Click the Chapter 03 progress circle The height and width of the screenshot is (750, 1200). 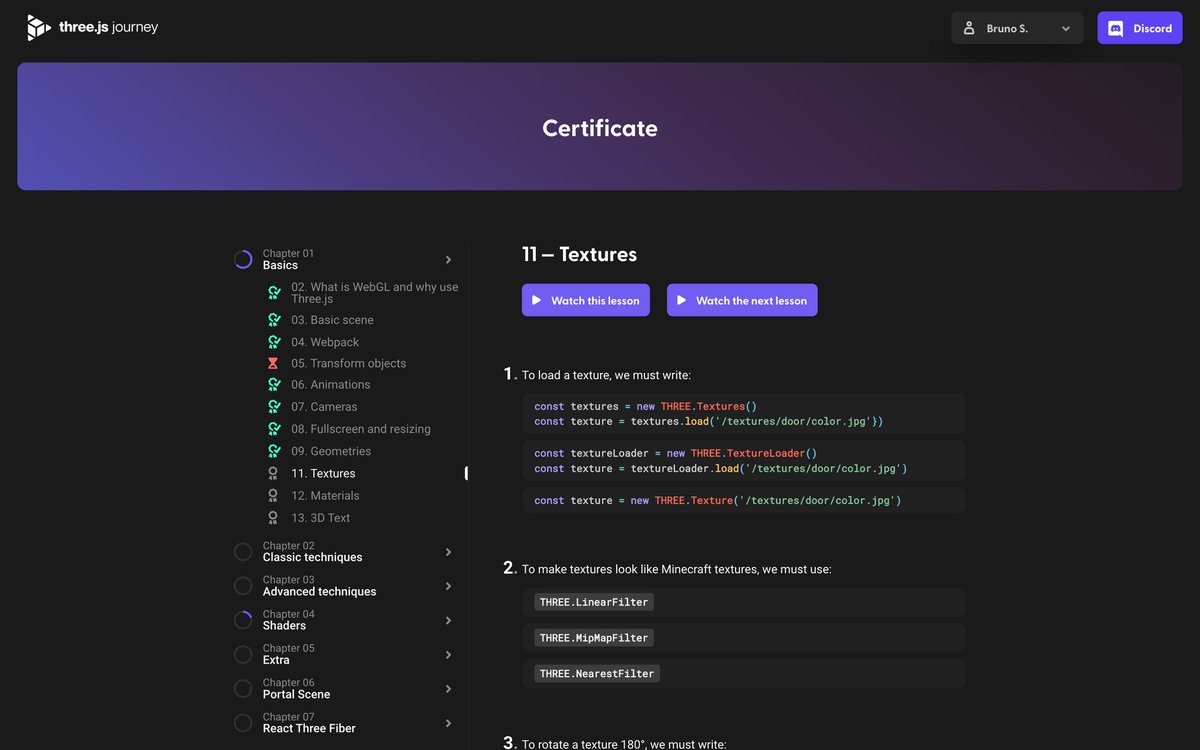tap(243, 586)
